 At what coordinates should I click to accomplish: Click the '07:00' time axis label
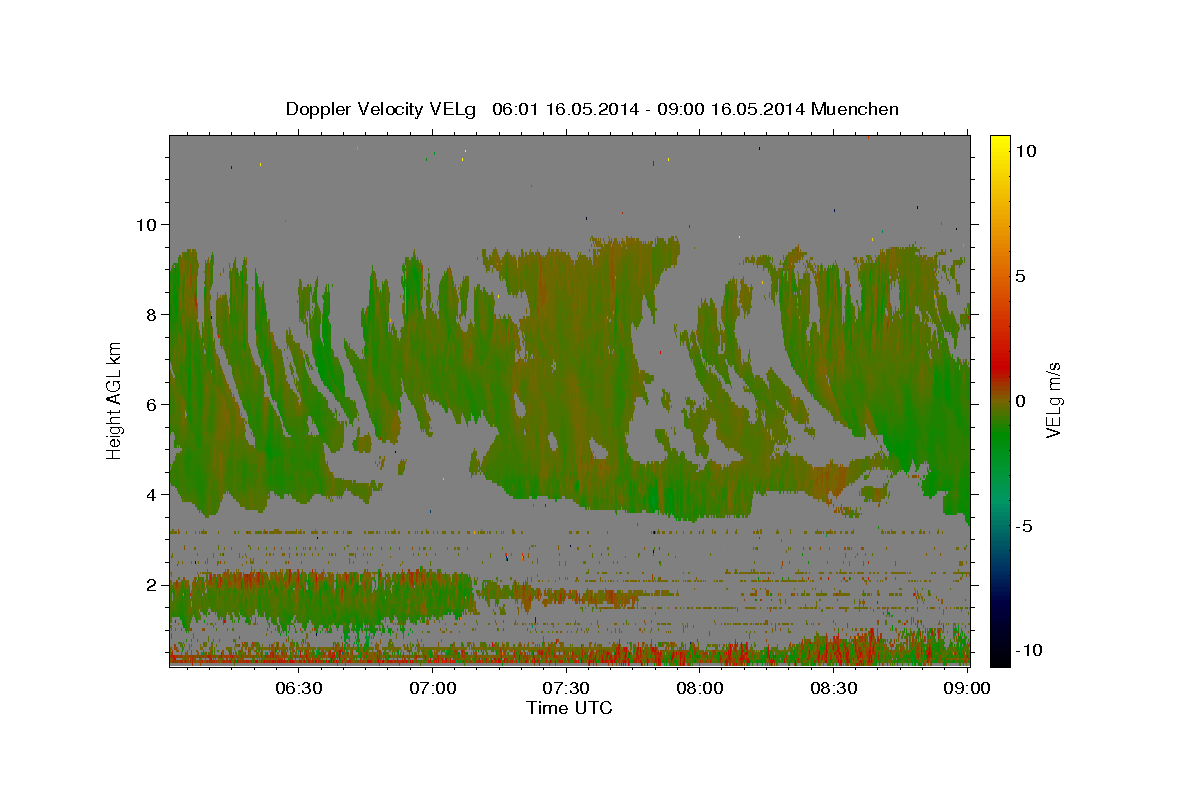tap(433, 688)
